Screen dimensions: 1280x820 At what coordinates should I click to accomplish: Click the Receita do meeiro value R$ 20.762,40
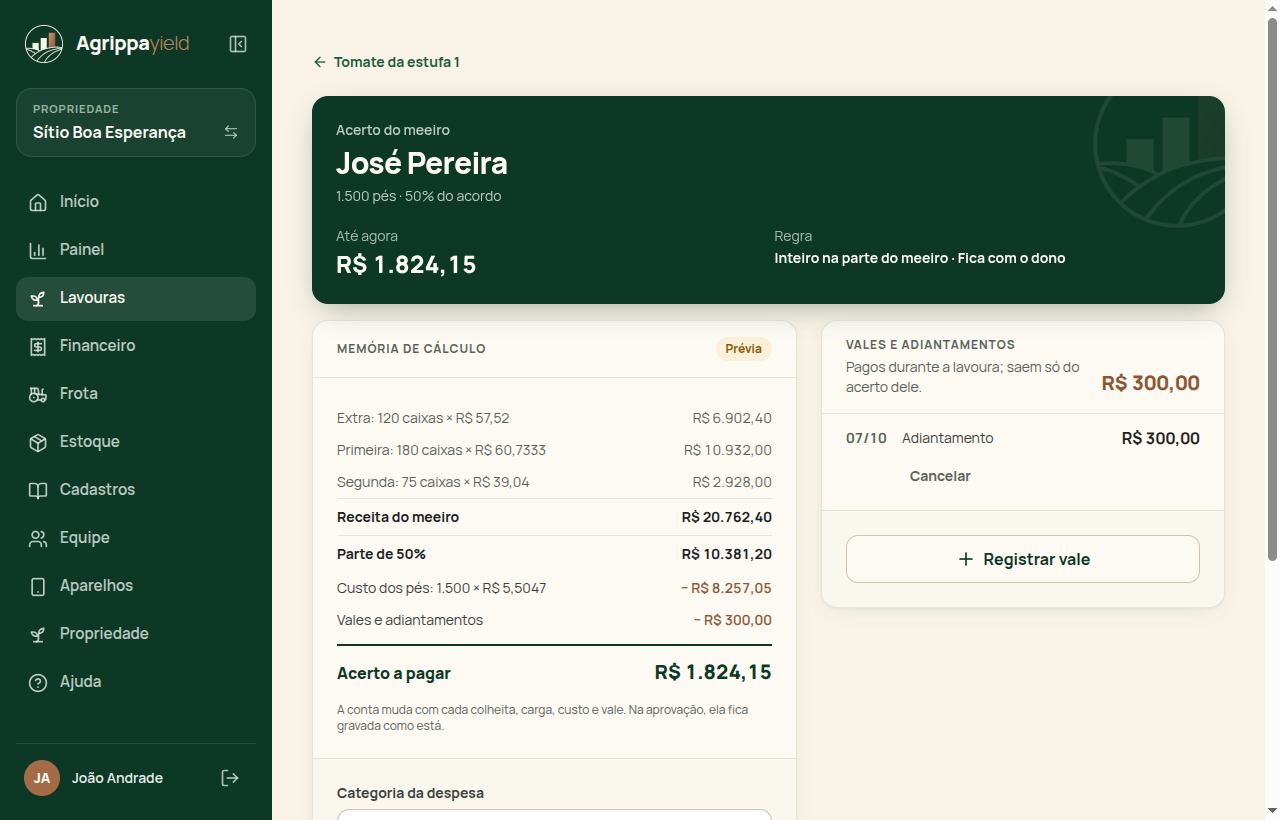tap(727, 517)
